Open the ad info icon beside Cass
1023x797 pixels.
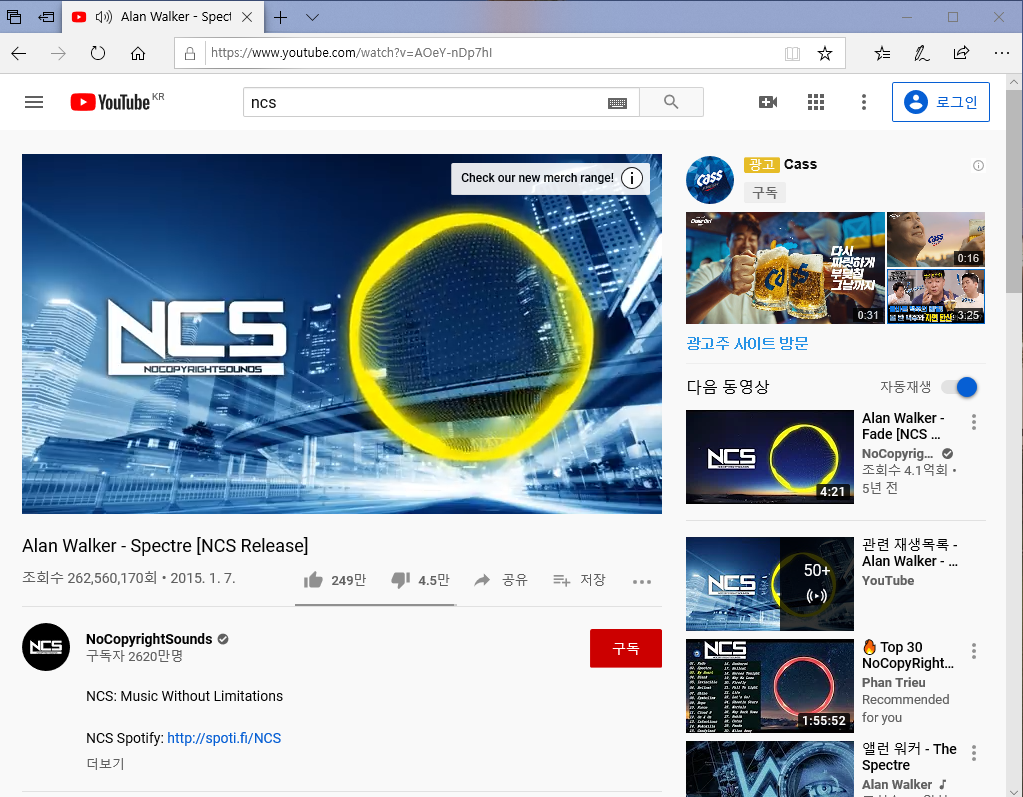[978, 166]
